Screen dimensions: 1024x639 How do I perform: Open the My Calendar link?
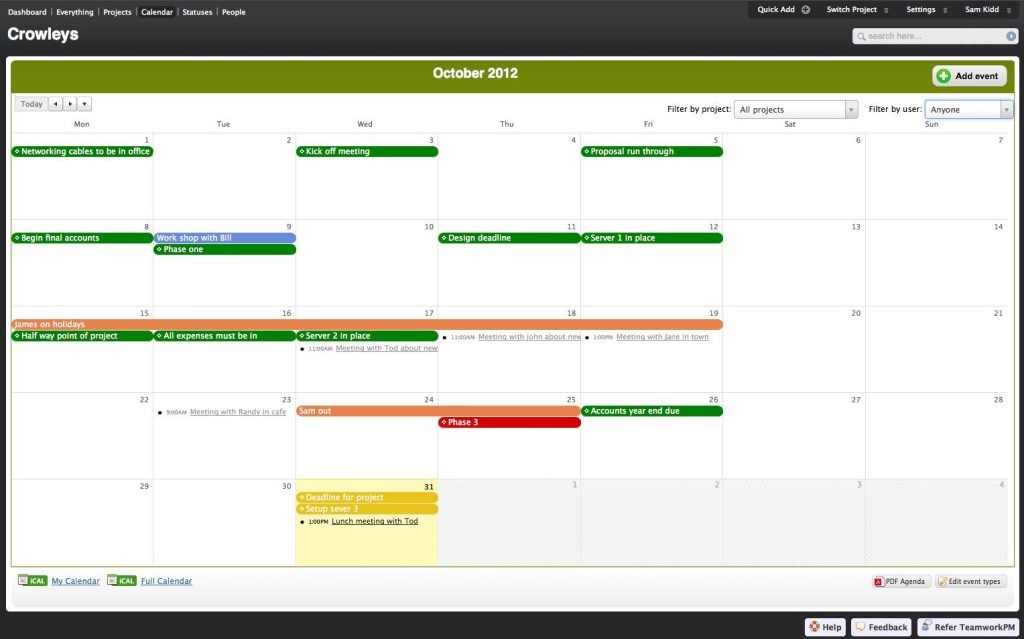pos(76,581)
